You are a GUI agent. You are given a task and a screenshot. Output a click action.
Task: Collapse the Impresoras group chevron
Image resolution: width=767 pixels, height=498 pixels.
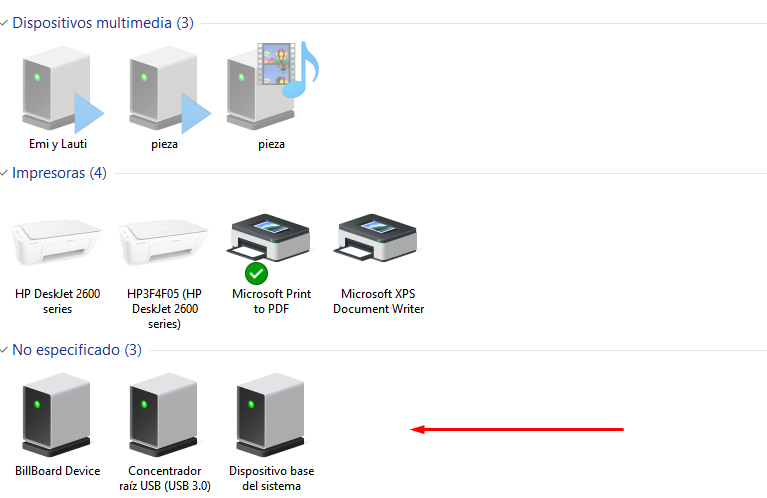click(x=4, y=173)
